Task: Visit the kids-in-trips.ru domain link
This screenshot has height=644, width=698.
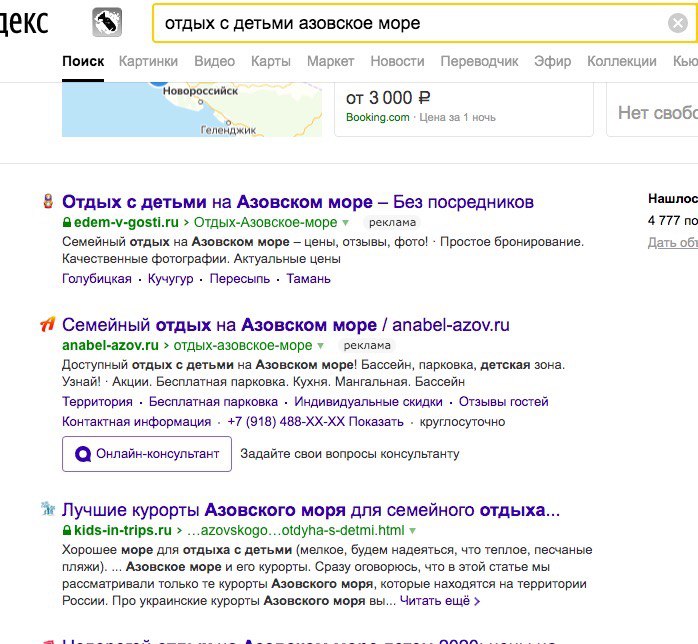Action: tap(123, 530)
